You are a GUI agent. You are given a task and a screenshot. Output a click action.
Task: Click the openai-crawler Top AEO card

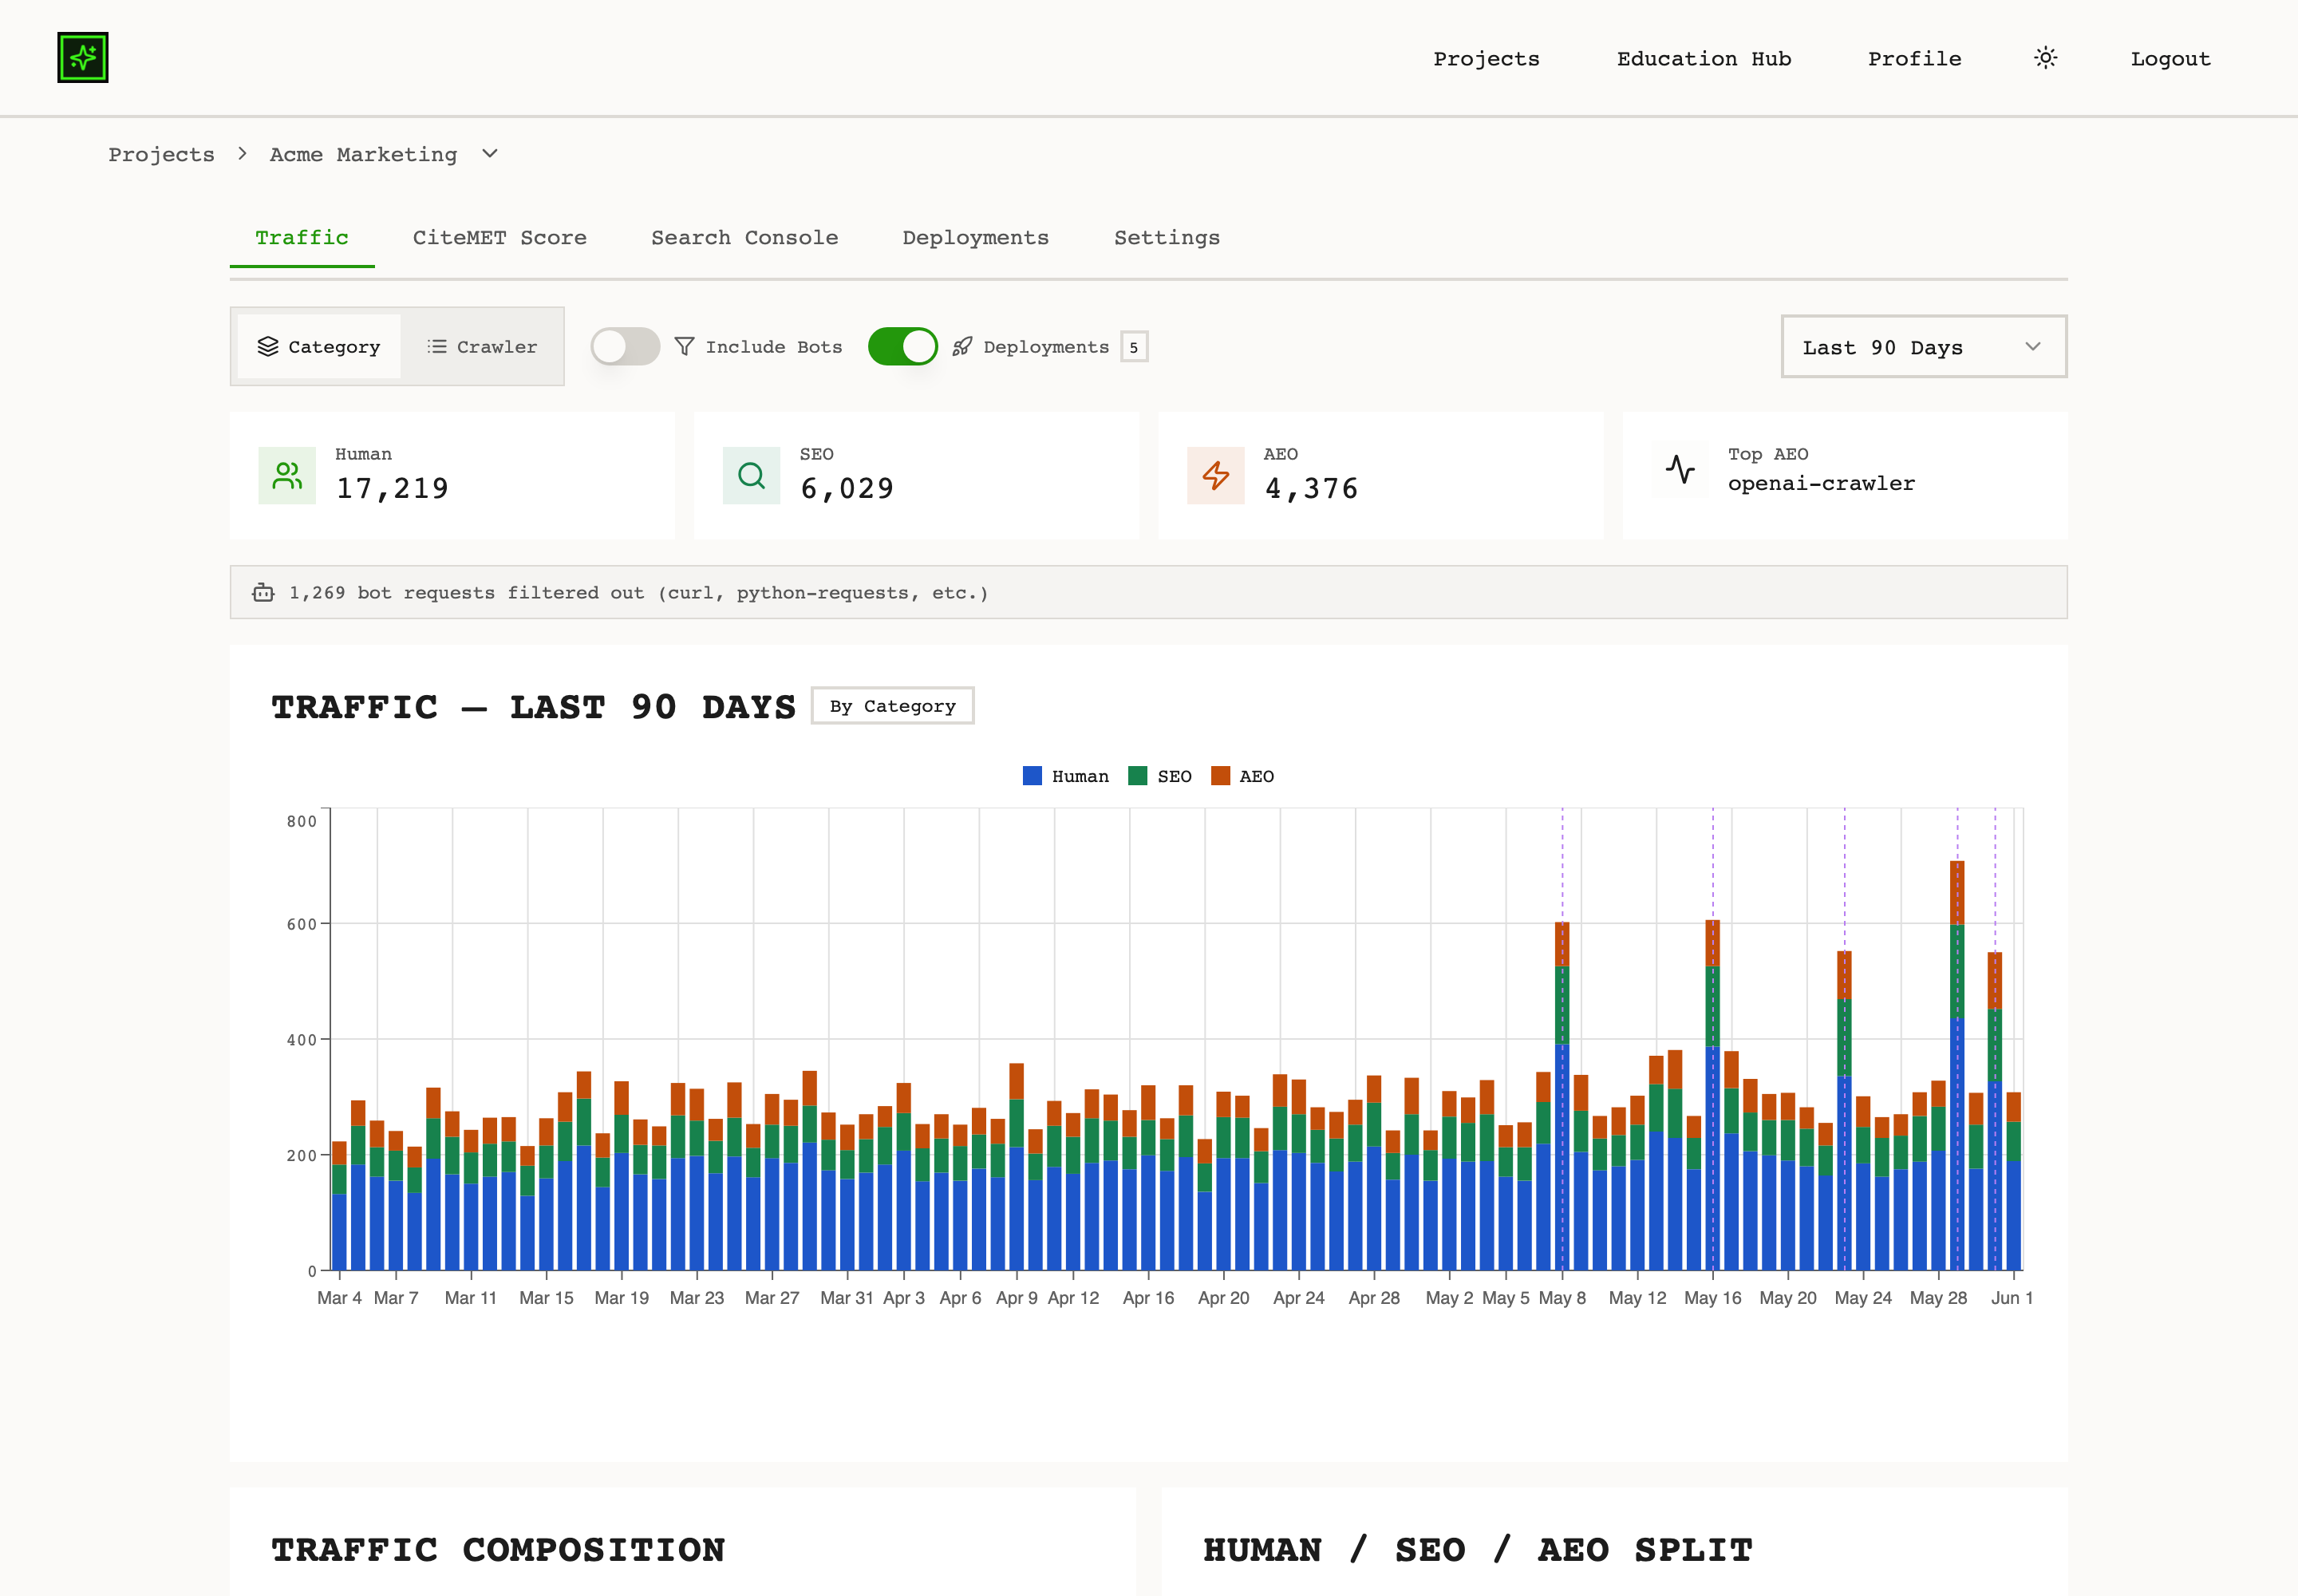(x=1845, y=476)
